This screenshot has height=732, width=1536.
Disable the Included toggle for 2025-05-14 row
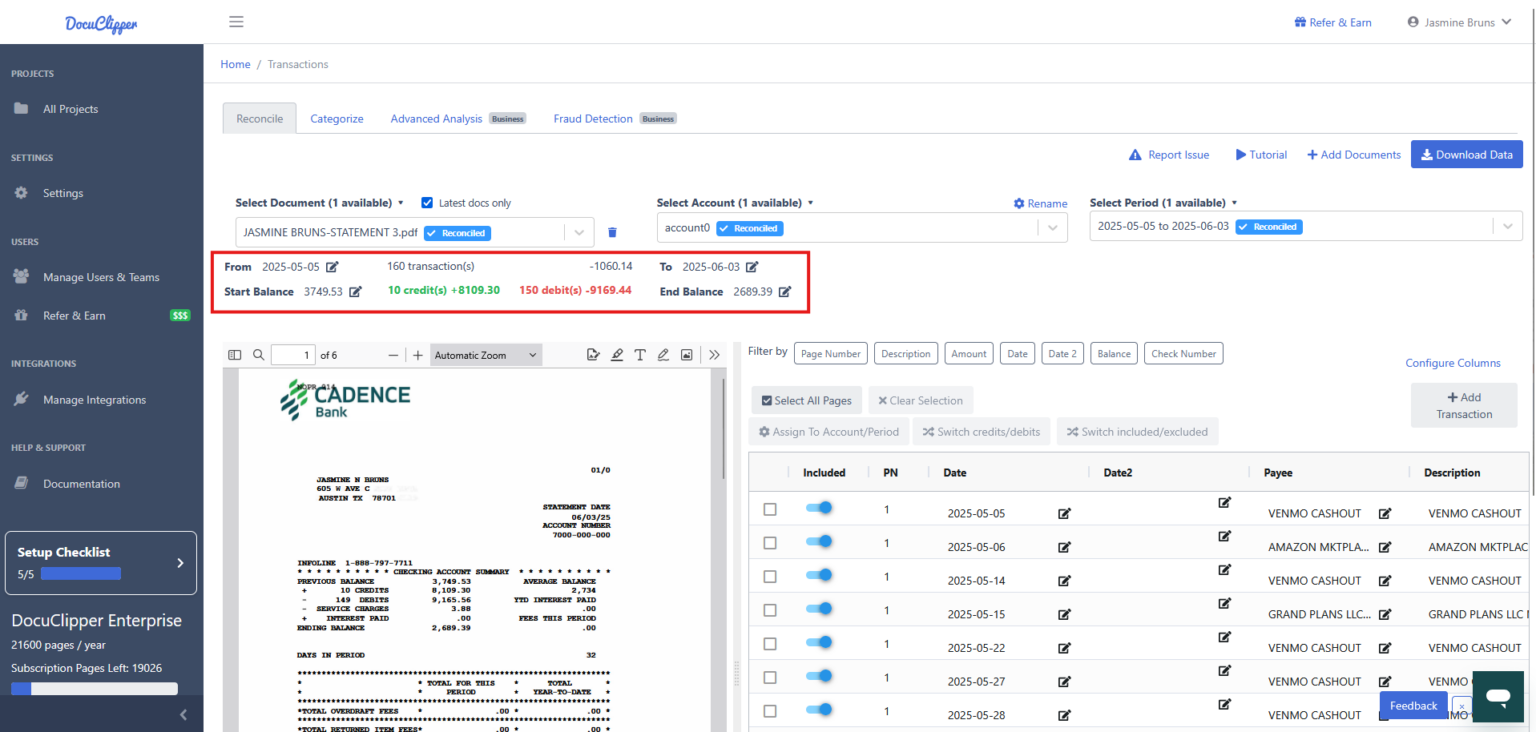(819, 576)
